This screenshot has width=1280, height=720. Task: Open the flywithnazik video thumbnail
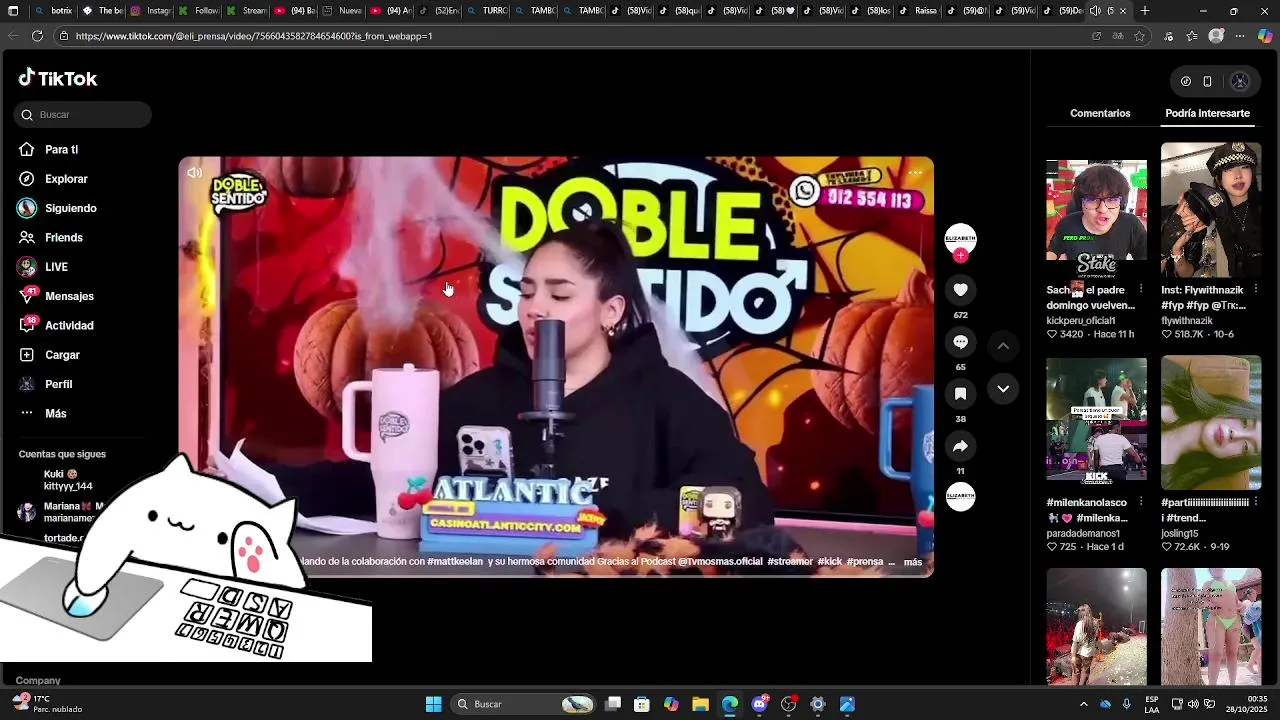[1211, 209]
